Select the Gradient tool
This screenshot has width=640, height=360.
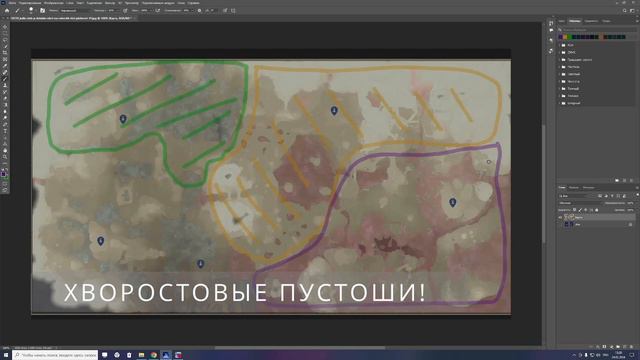point(5,104)
